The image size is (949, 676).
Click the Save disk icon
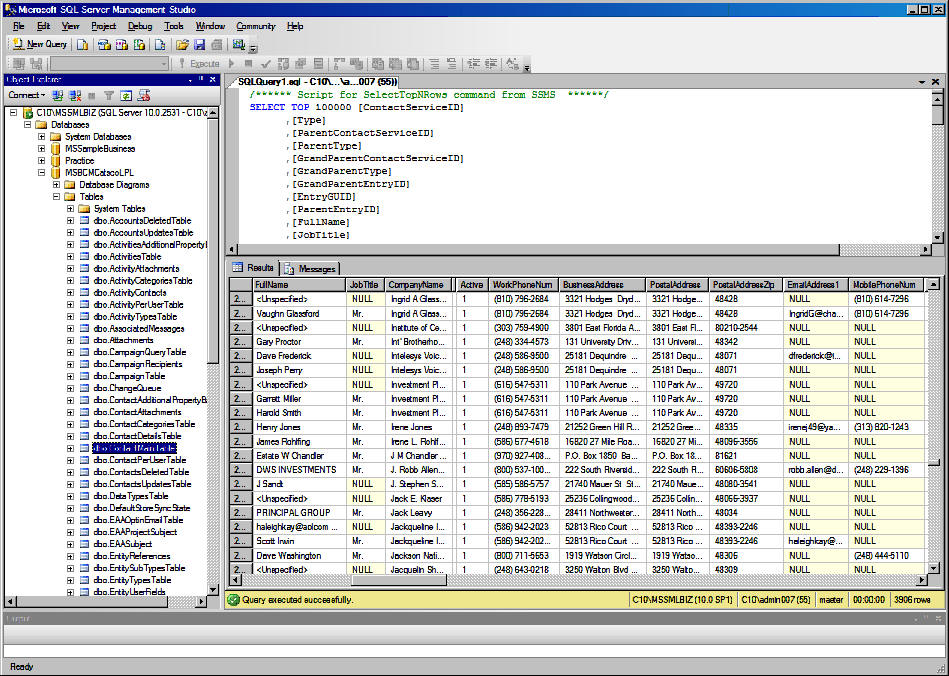point(199,44)
